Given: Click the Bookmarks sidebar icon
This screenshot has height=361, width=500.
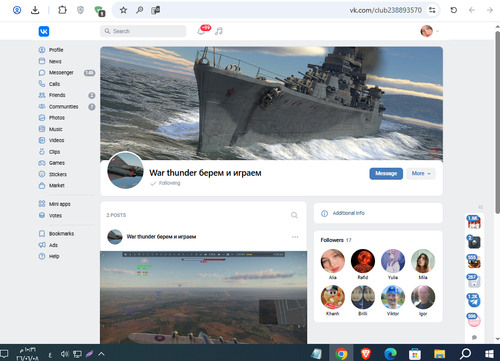Looking at the screenshot, I should [42, 234].
